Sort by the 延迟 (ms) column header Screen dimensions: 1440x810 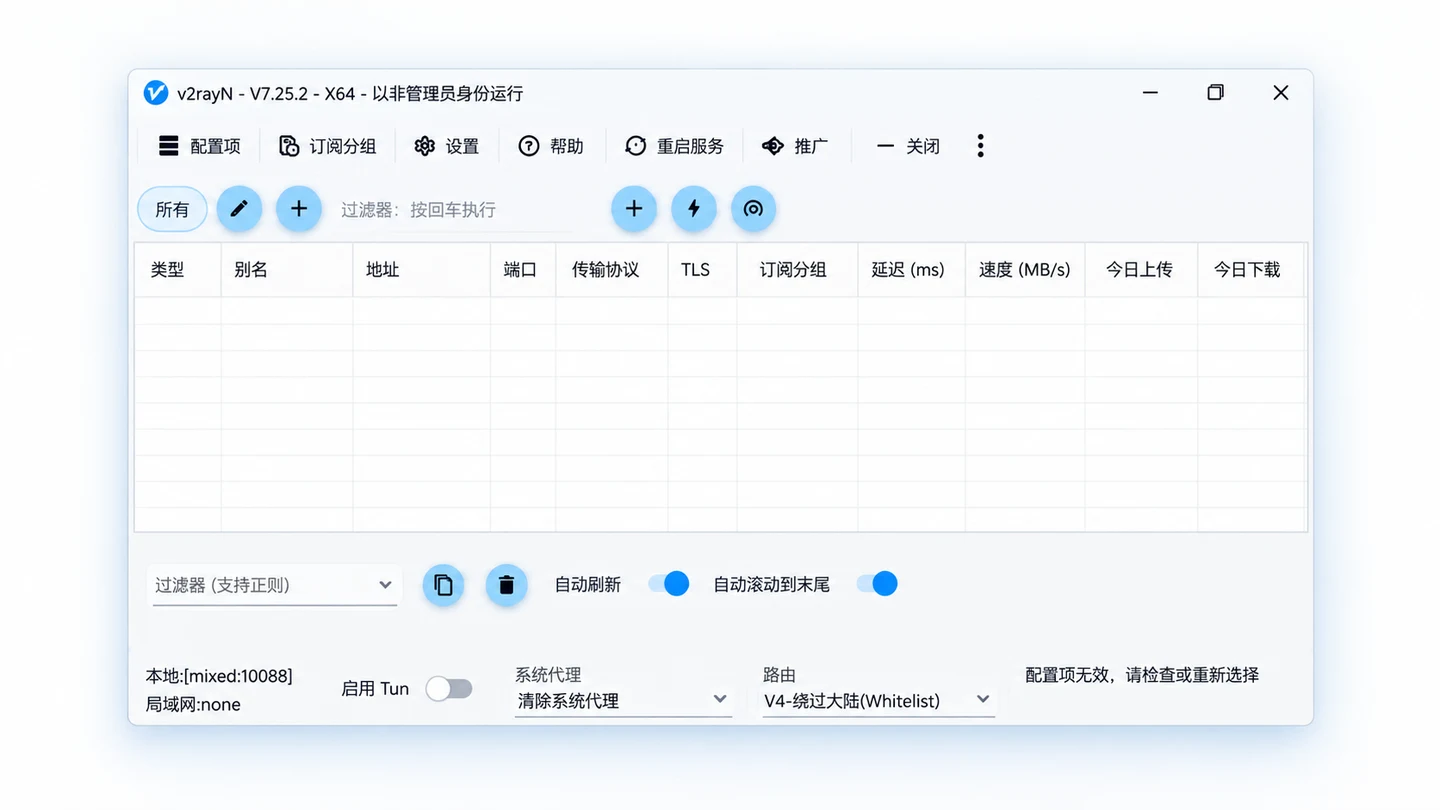tap(912, 270)
